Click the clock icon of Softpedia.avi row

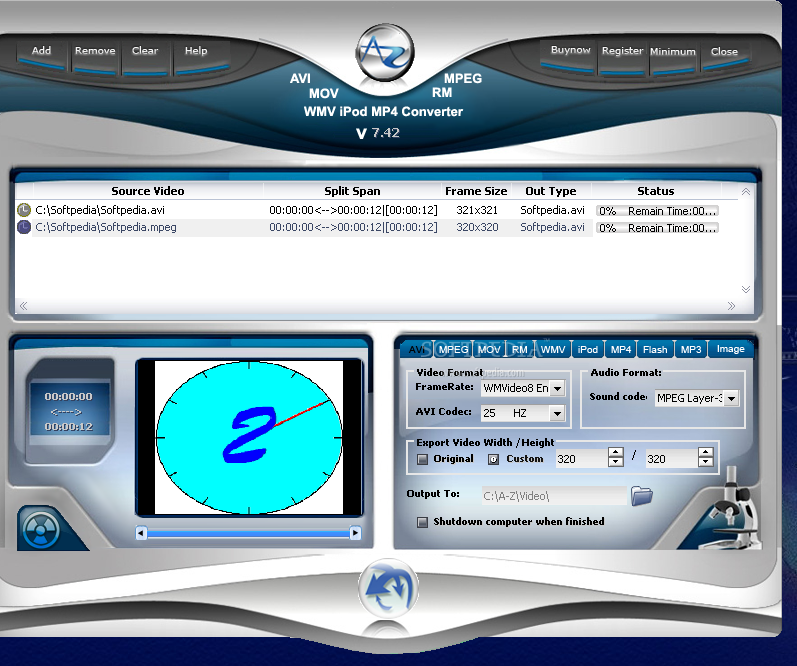(x=24, y=210)
